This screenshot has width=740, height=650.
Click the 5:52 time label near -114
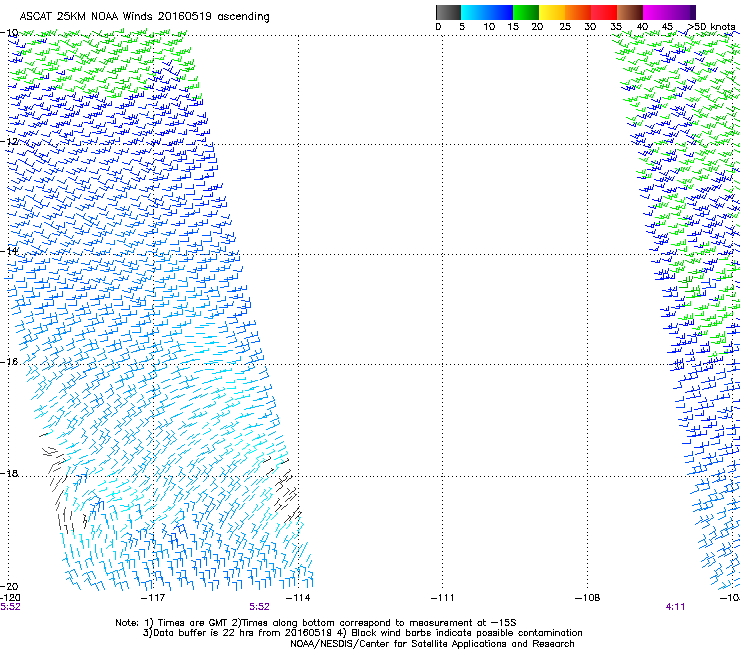click(260, 607)
